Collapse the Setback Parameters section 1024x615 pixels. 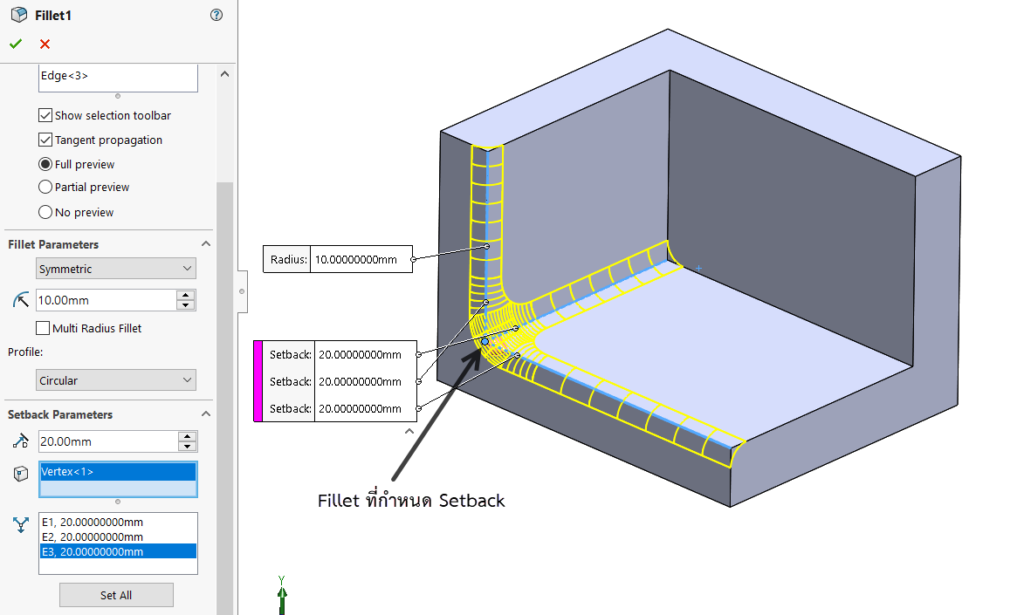[206, 414]
